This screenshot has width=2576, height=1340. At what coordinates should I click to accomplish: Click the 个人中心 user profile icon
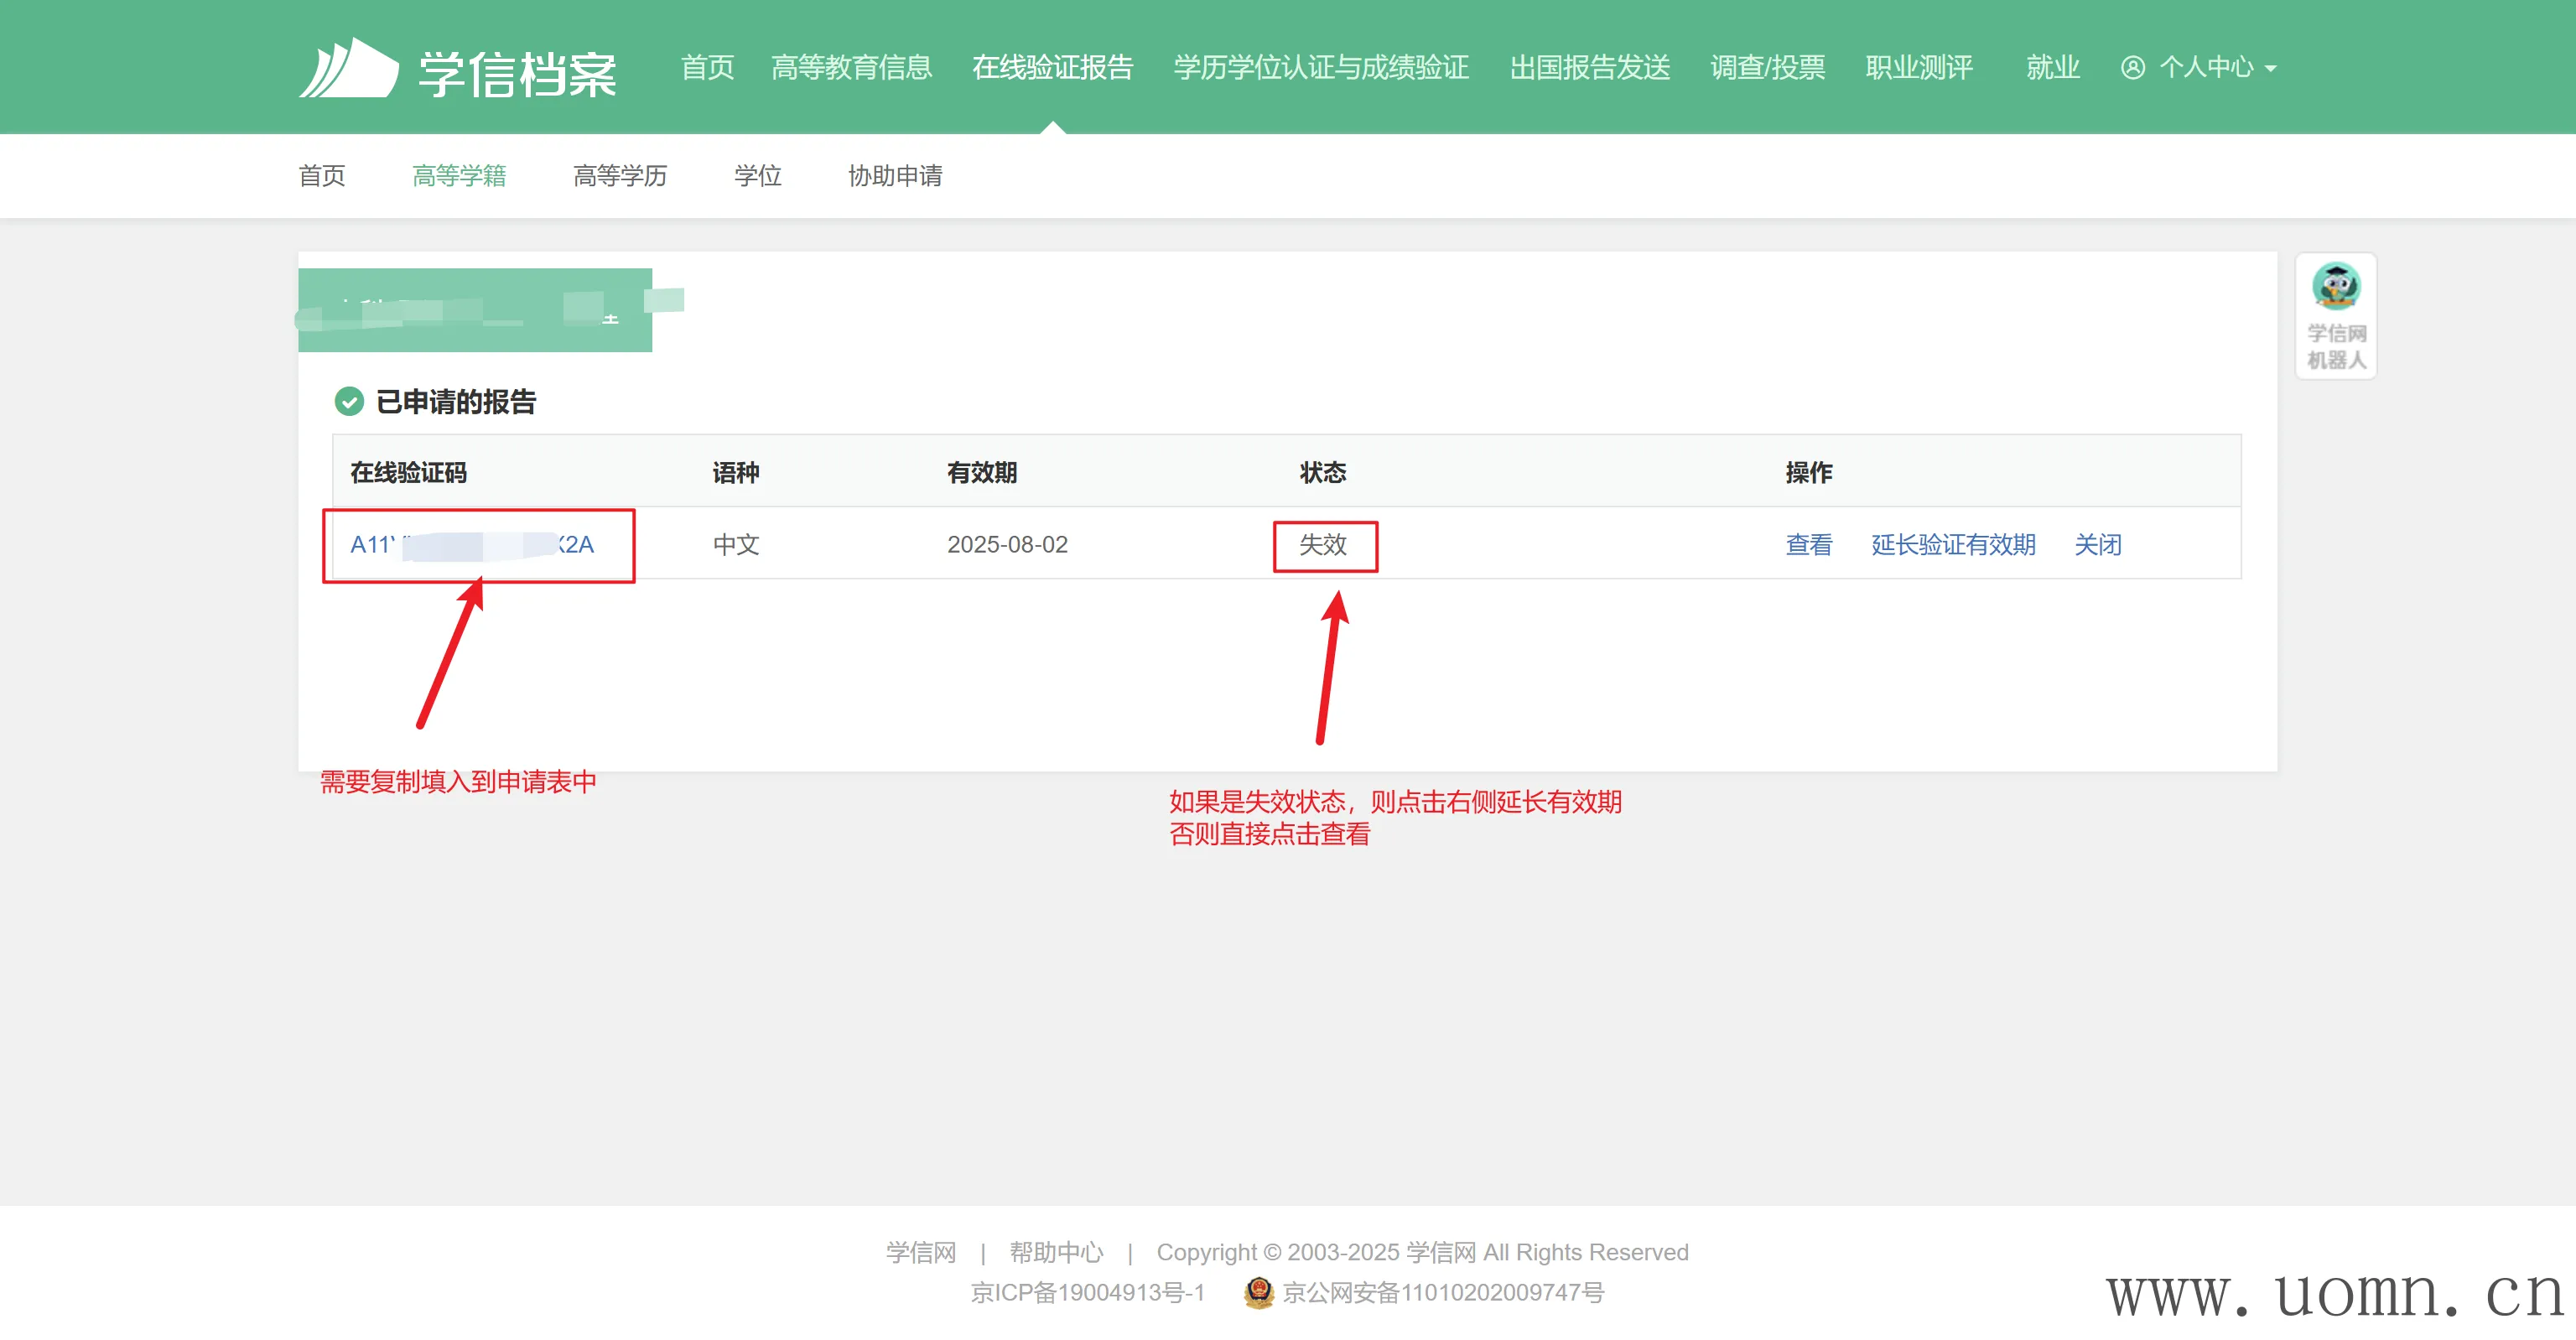pos(2132,67)
